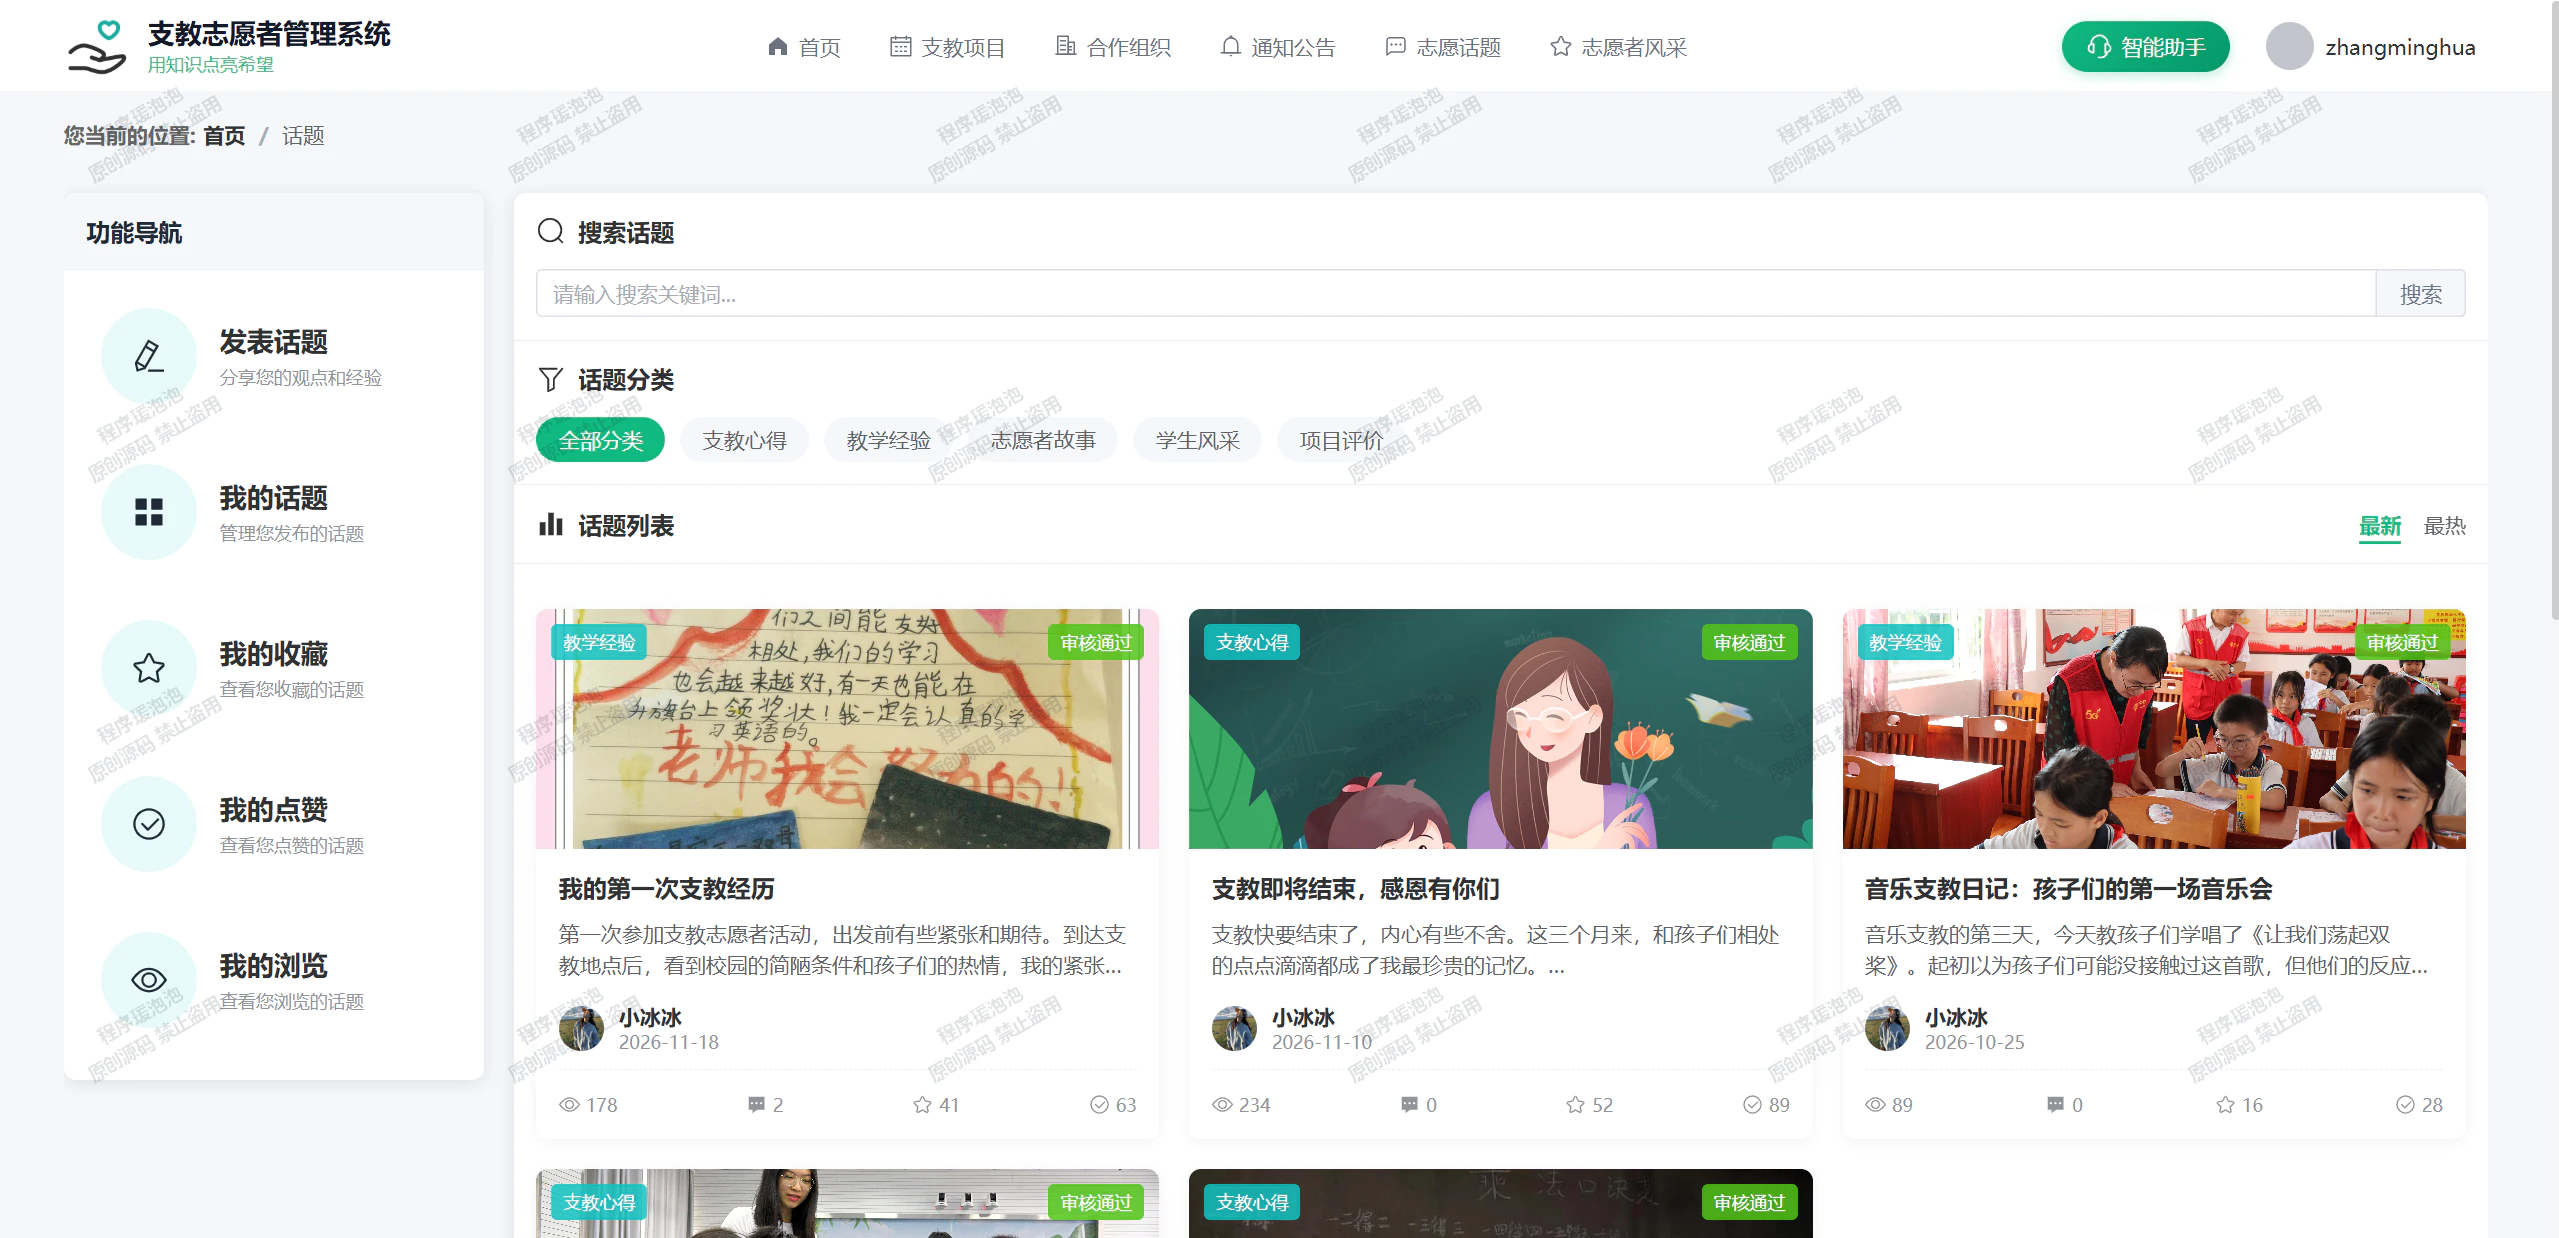Go to 首页 via the breadcrumb
Image resolution: width=2559 pixels, height=1238 pixels.
tap(224, 136)
